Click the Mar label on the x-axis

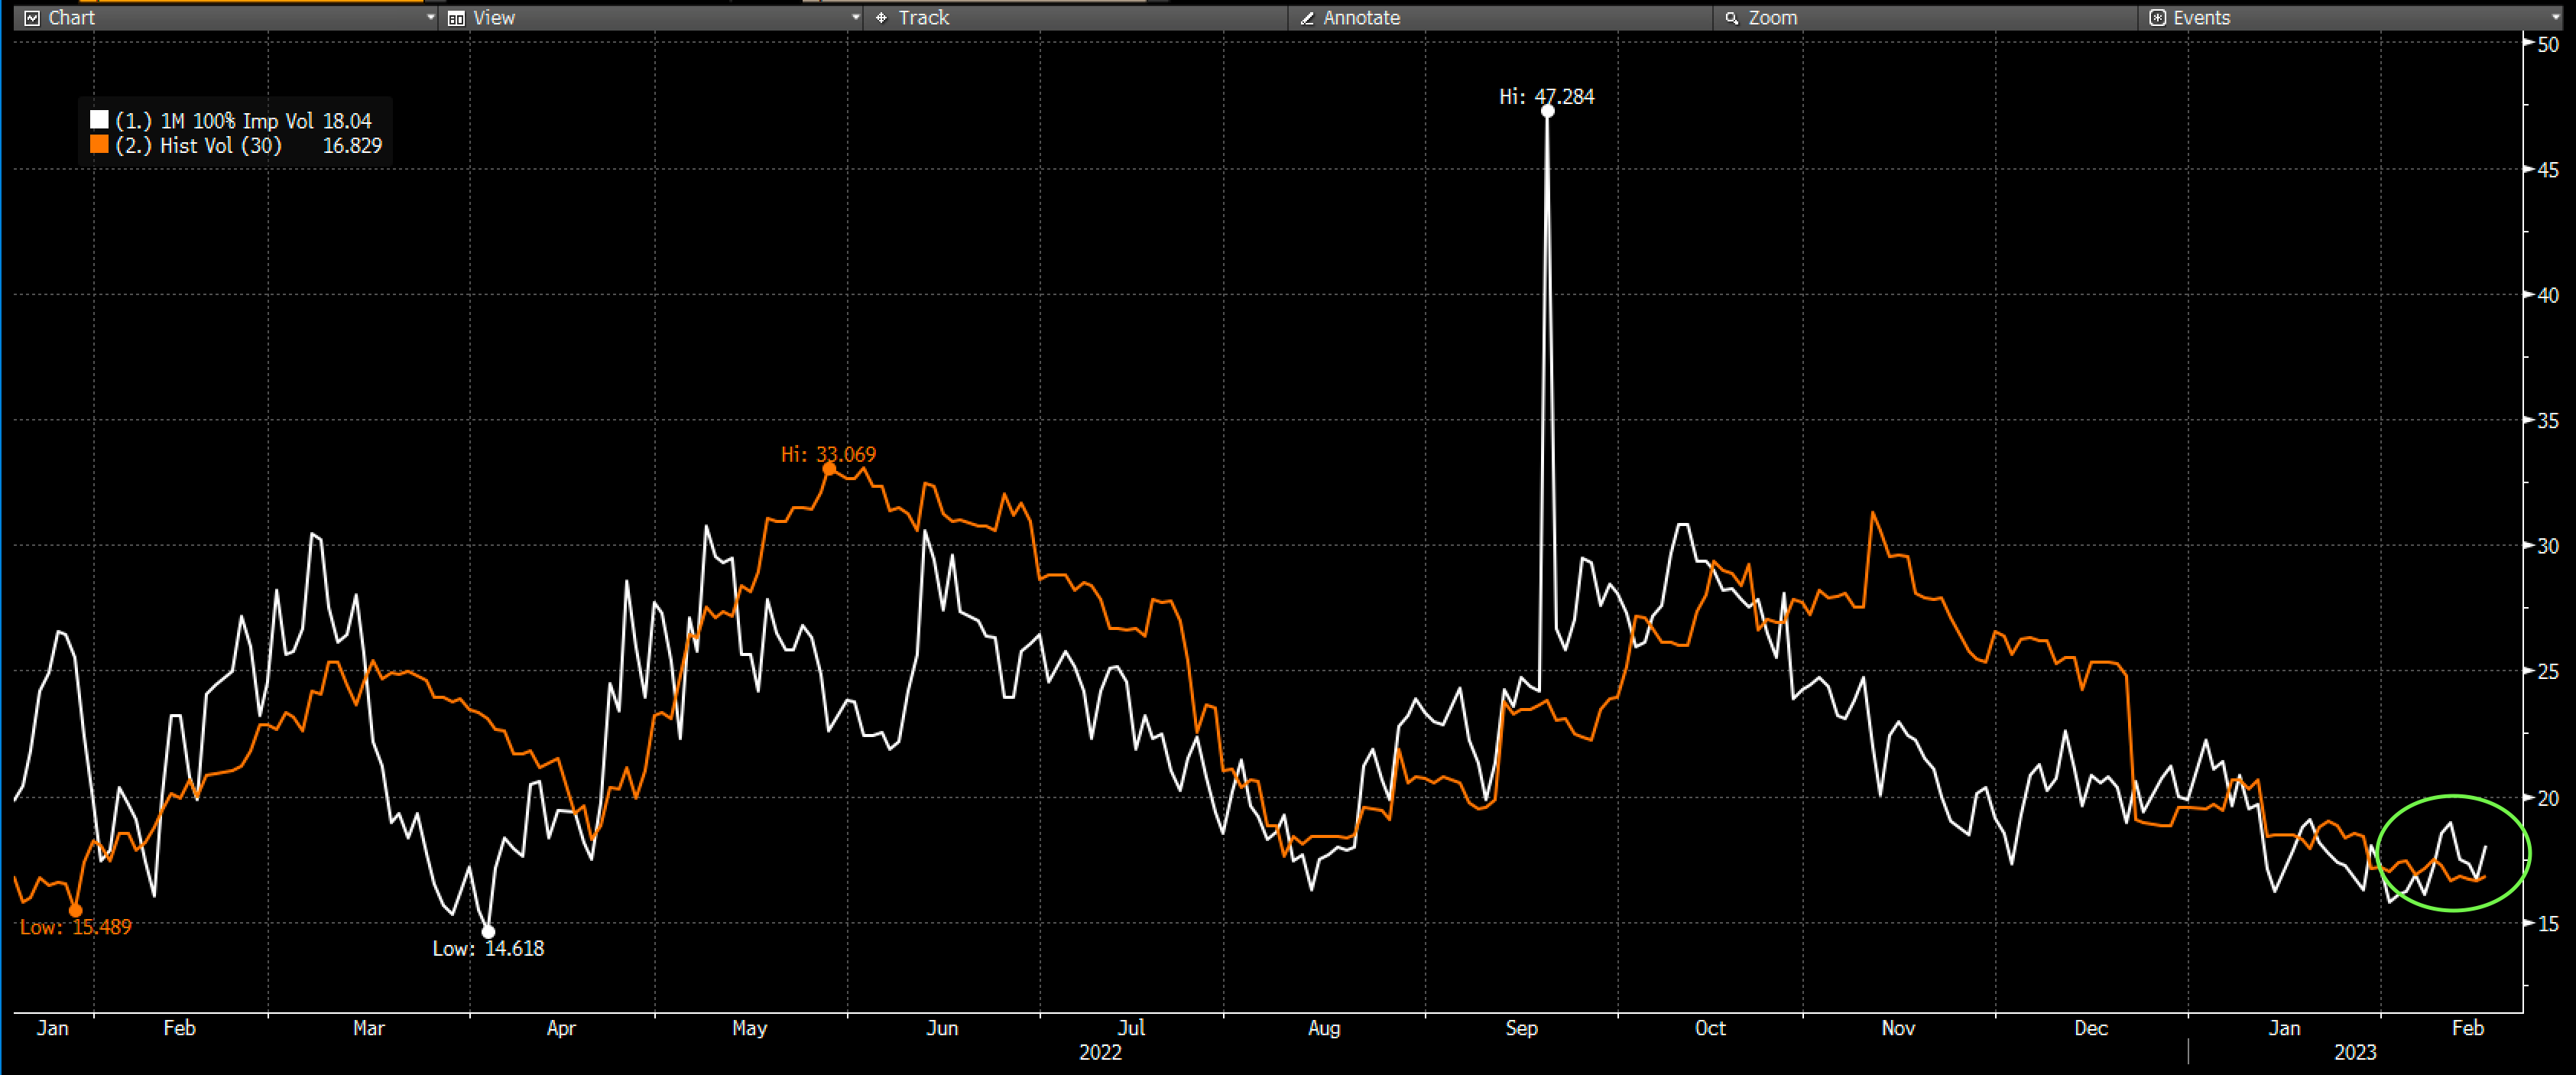(x=368, y=1028)
